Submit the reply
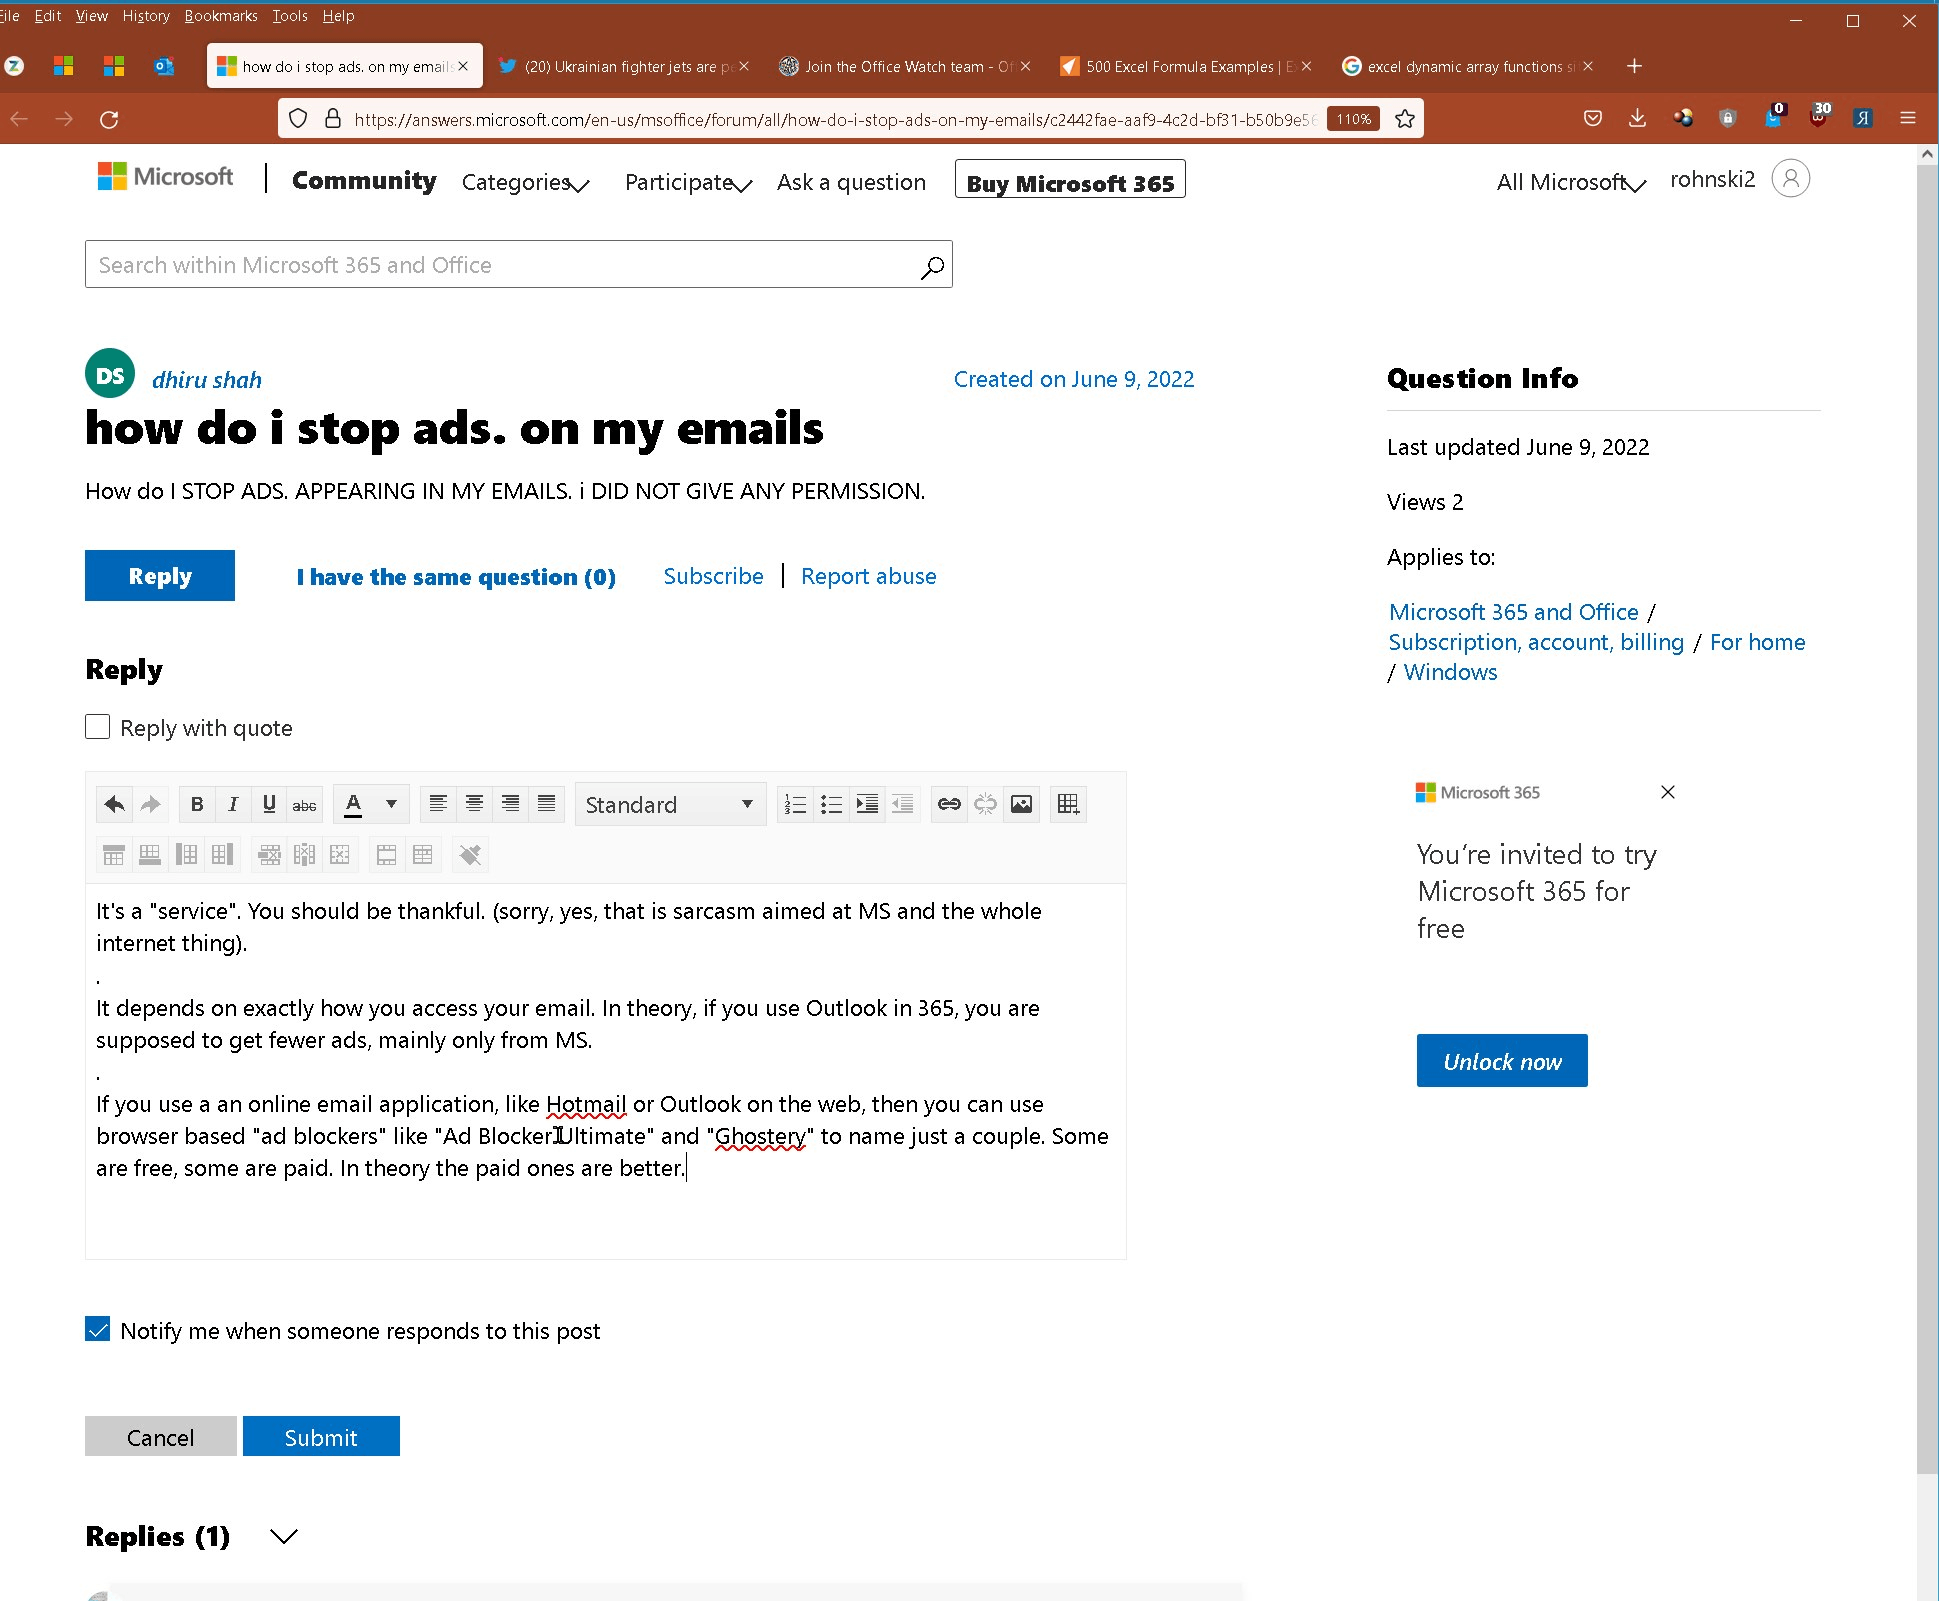The image size is (1939, 1601). click(x=321, y=1436)
